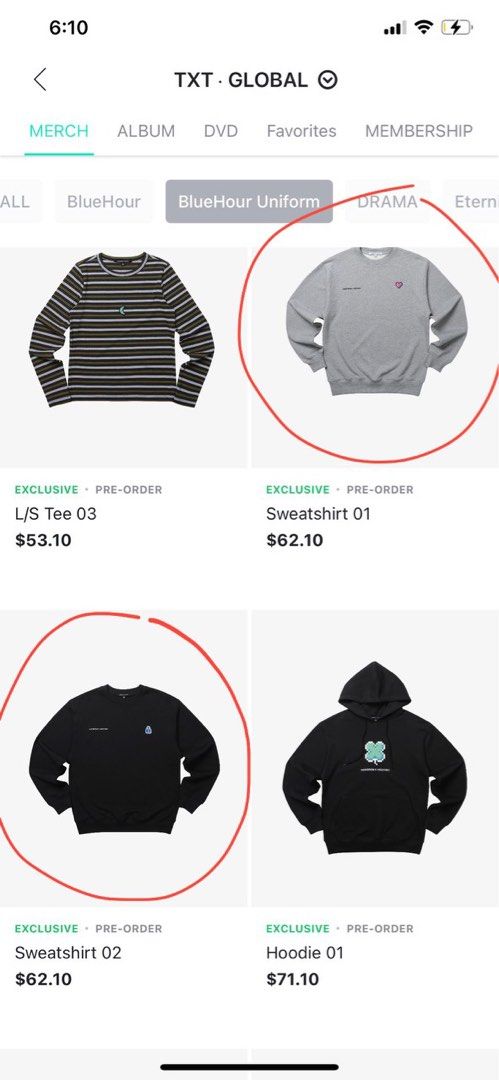499x1080 pixels.
Task: Tap the Wi-Fi status icon
Action: point(425,28)
